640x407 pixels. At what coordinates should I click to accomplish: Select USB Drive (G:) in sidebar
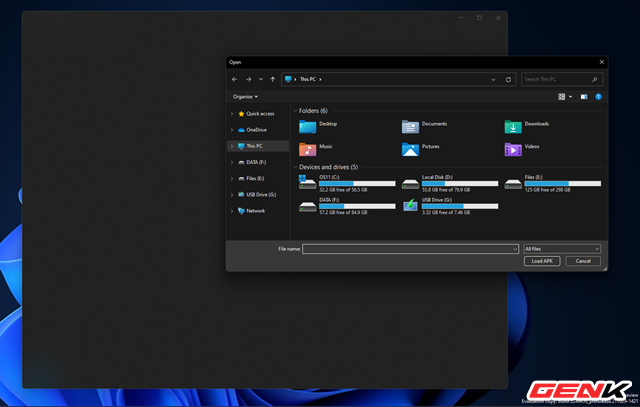(261, 195)
